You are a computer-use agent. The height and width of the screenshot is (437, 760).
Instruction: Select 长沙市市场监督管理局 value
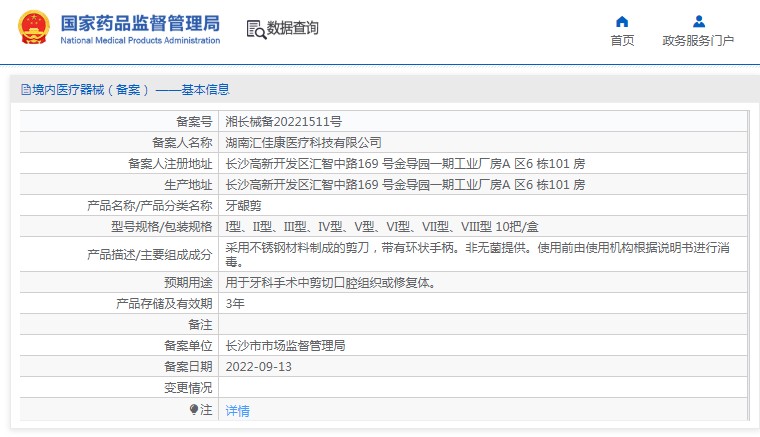tap(285, 345)
